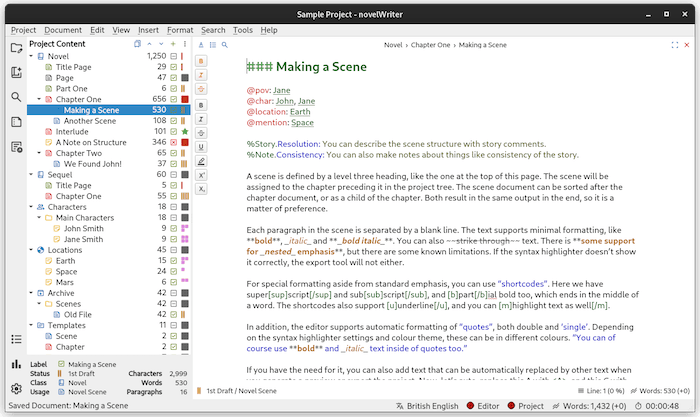Open the Project Tree view in sidebar
The height and width of the screenshot is (417, 700).
[17, 48]
